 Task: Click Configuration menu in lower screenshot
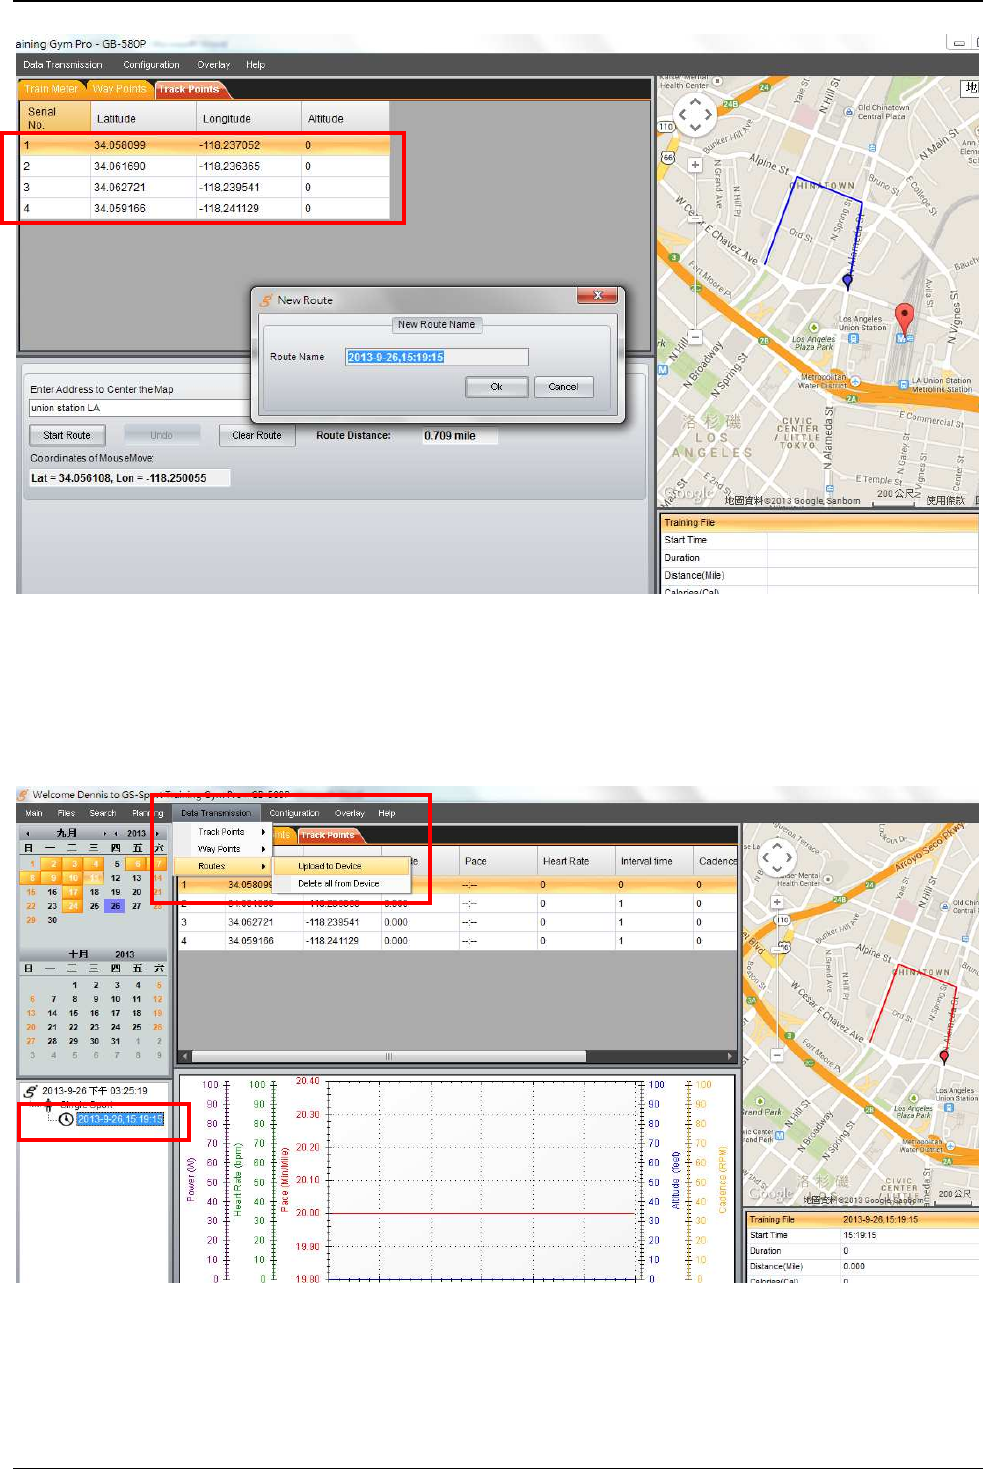[294, 813]
